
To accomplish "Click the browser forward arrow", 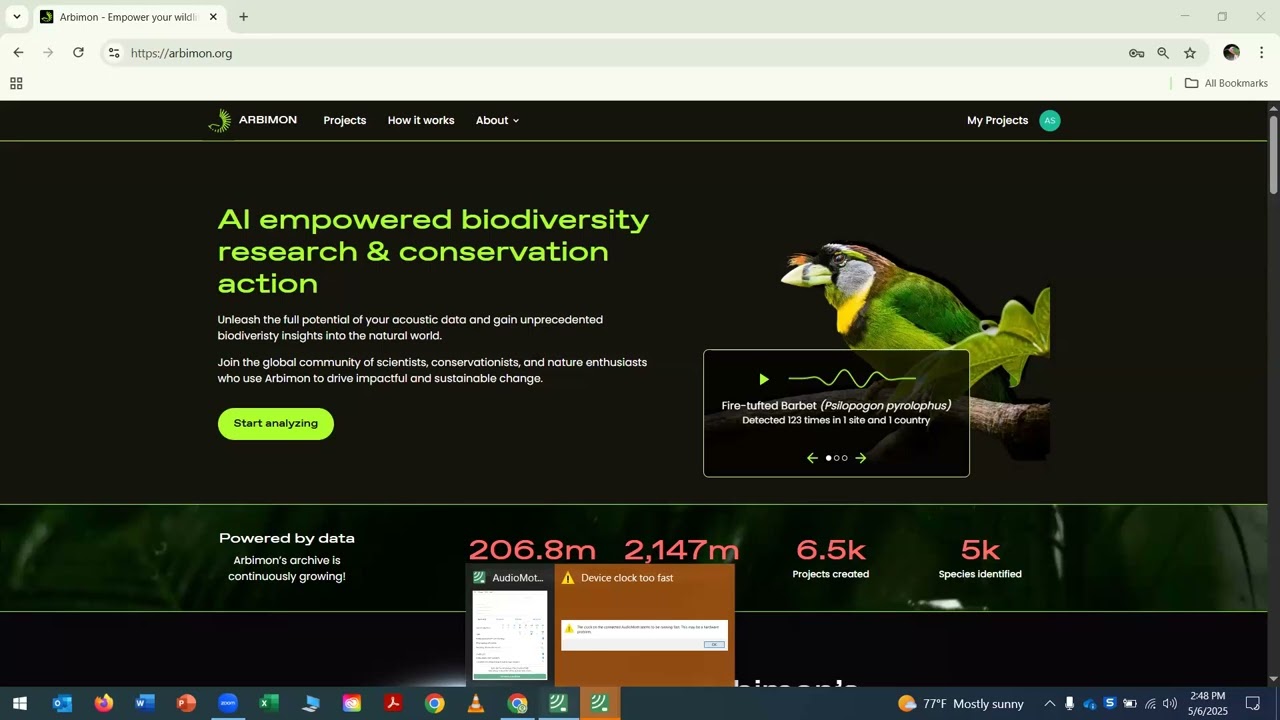I will [48, 53].
